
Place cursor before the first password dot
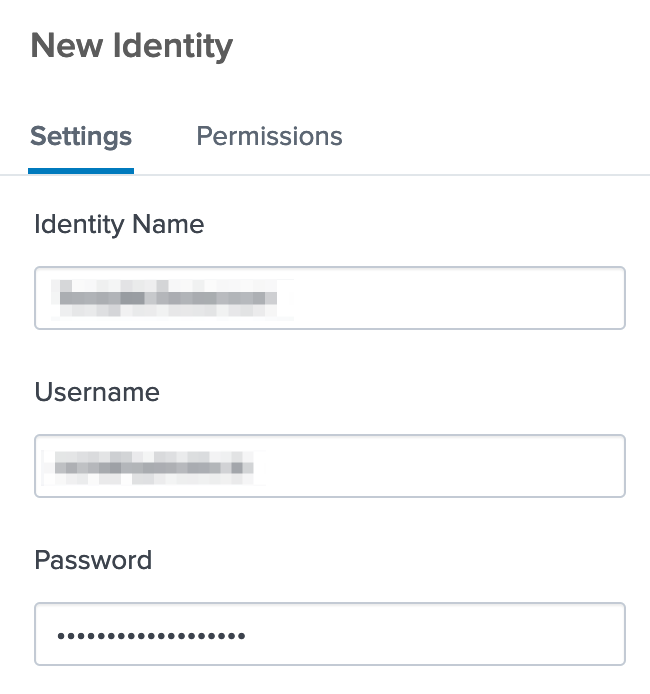click(54, 634)
